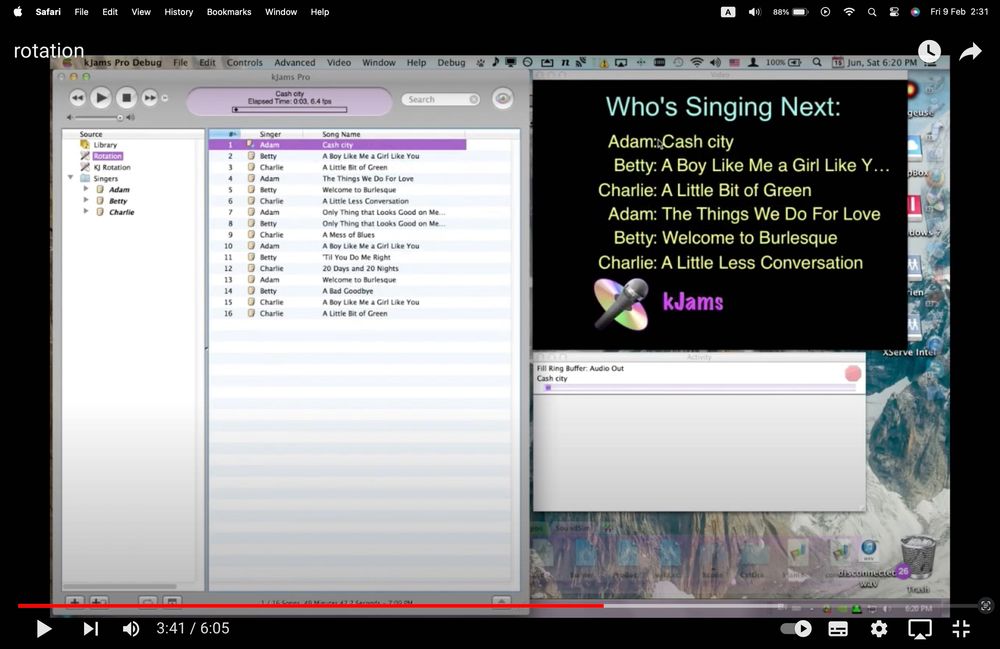Mute the YouTube player volume
Viewport: 1000px width, 649px height.
click(131, 629)
